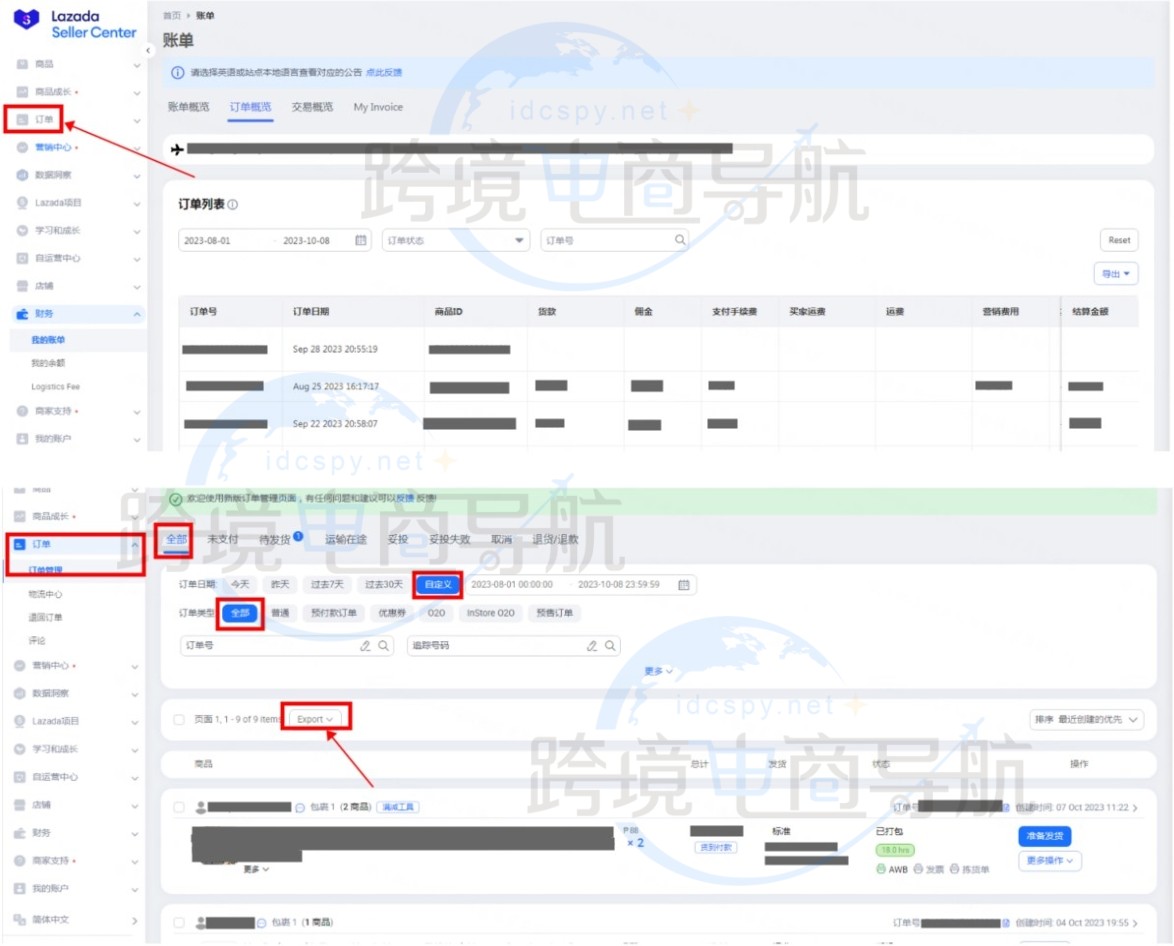Check the checkbox of the 04 Oct order
1174x946 pixels.
tap(179, 922)
